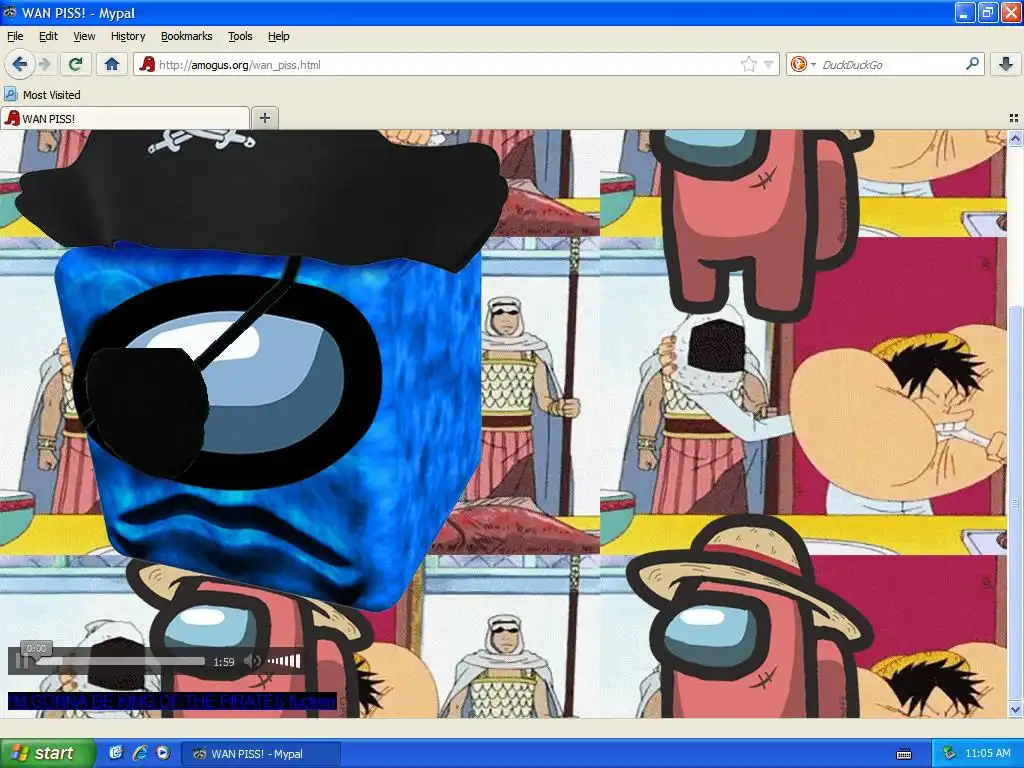1024x768 pixels.
Task: Select the WAN PISS! tab
Action: point(125,118)
